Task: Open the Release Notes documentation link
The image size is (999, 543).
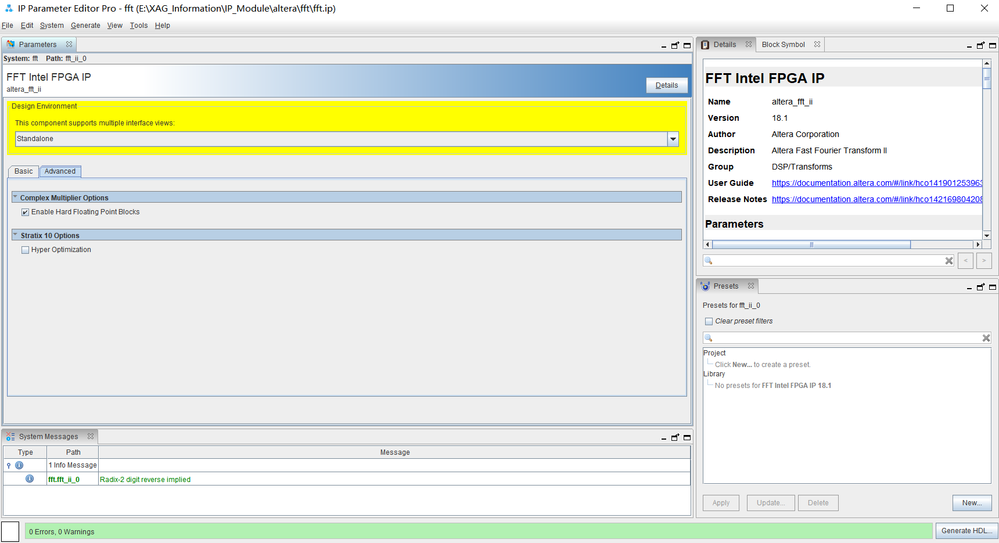Action: (x=877, y=199)
